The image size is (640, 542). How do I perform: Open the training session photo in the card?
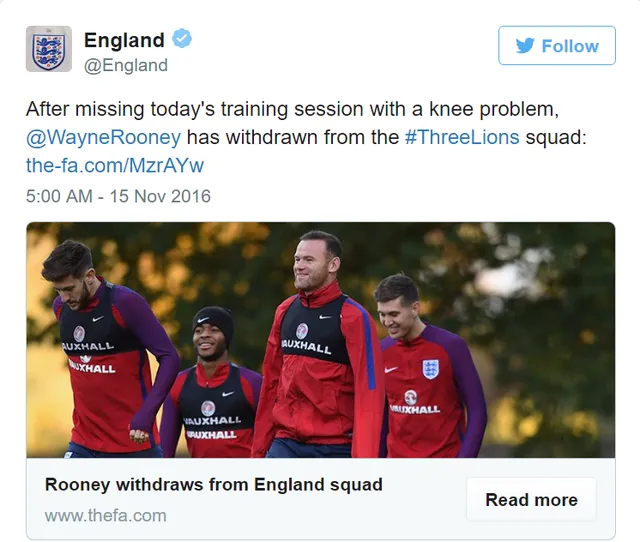(x=320, y=340)
